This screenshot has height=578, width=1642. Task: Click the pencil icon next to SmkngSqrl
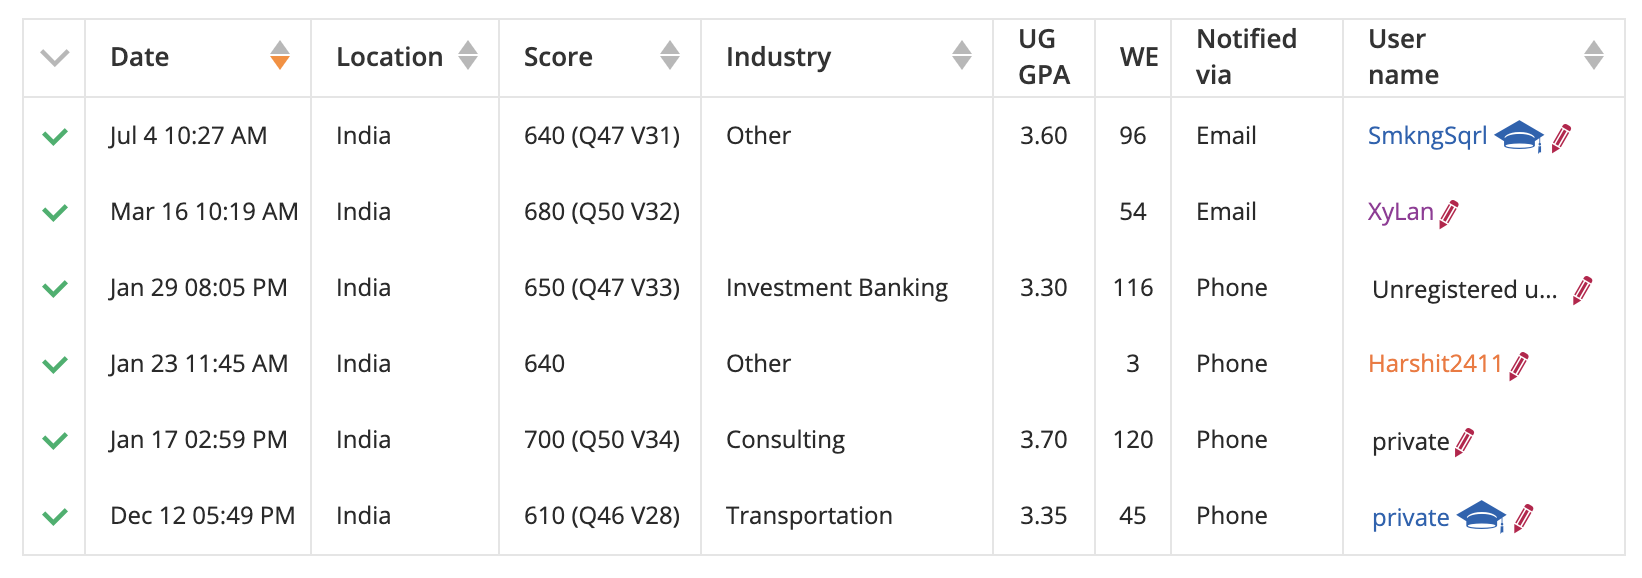click(1562, 137)
